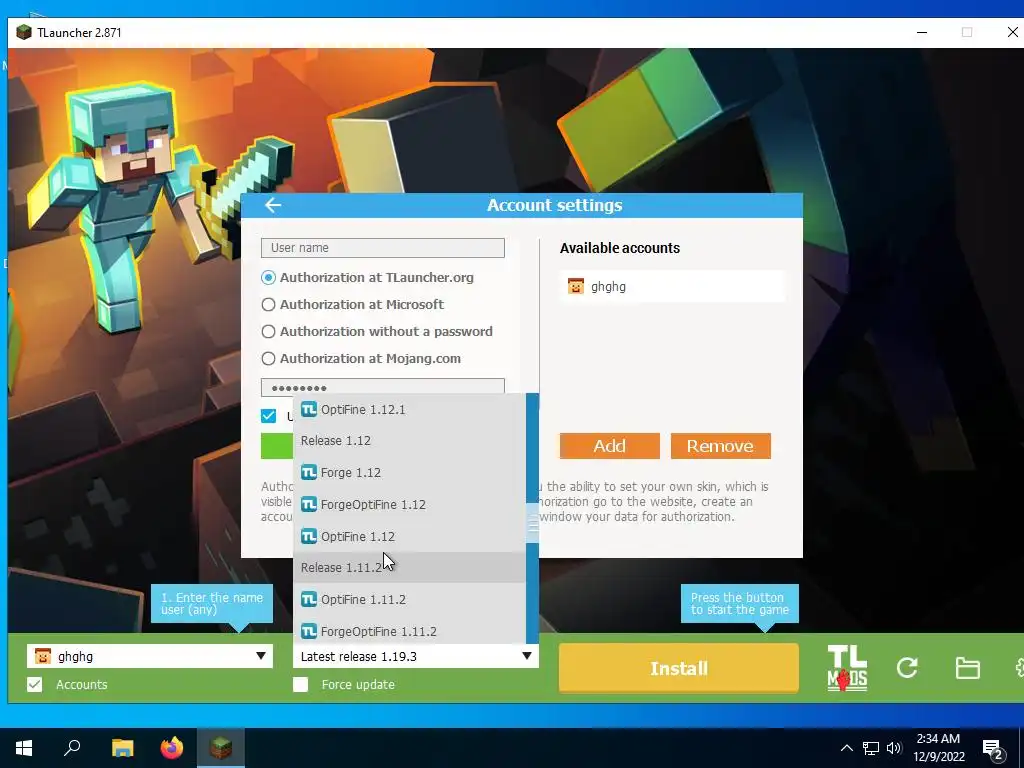
Task: Click the green save button
Action: coord(277,446)
